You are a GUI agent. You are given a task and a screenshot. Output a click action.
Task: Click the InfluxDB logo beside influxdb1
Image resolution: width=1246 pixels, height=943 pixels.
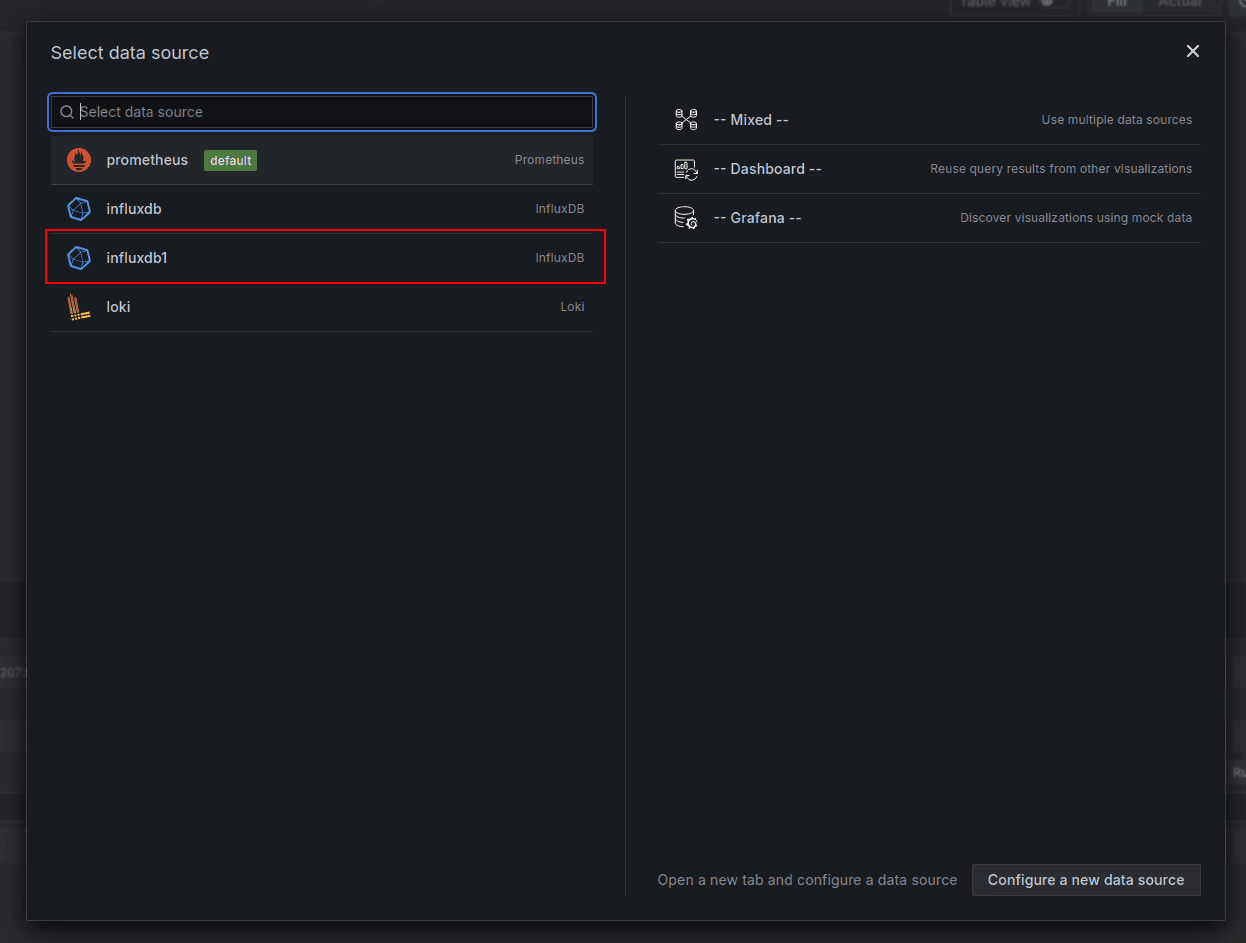(x=78, y=257)
